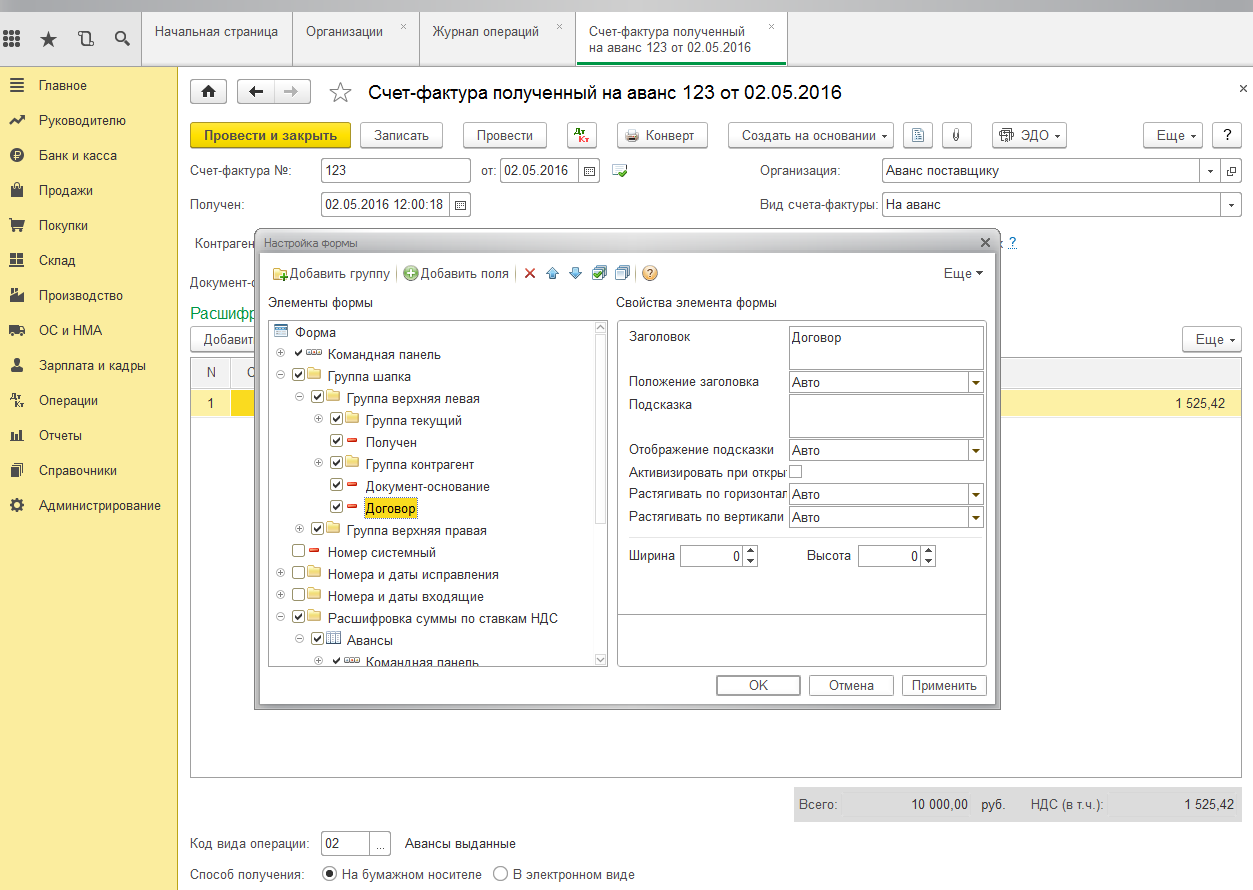This screenshot has height=890, width=1253.
Task: Open Покупки section in sidebar
Action: coord(63,225)
